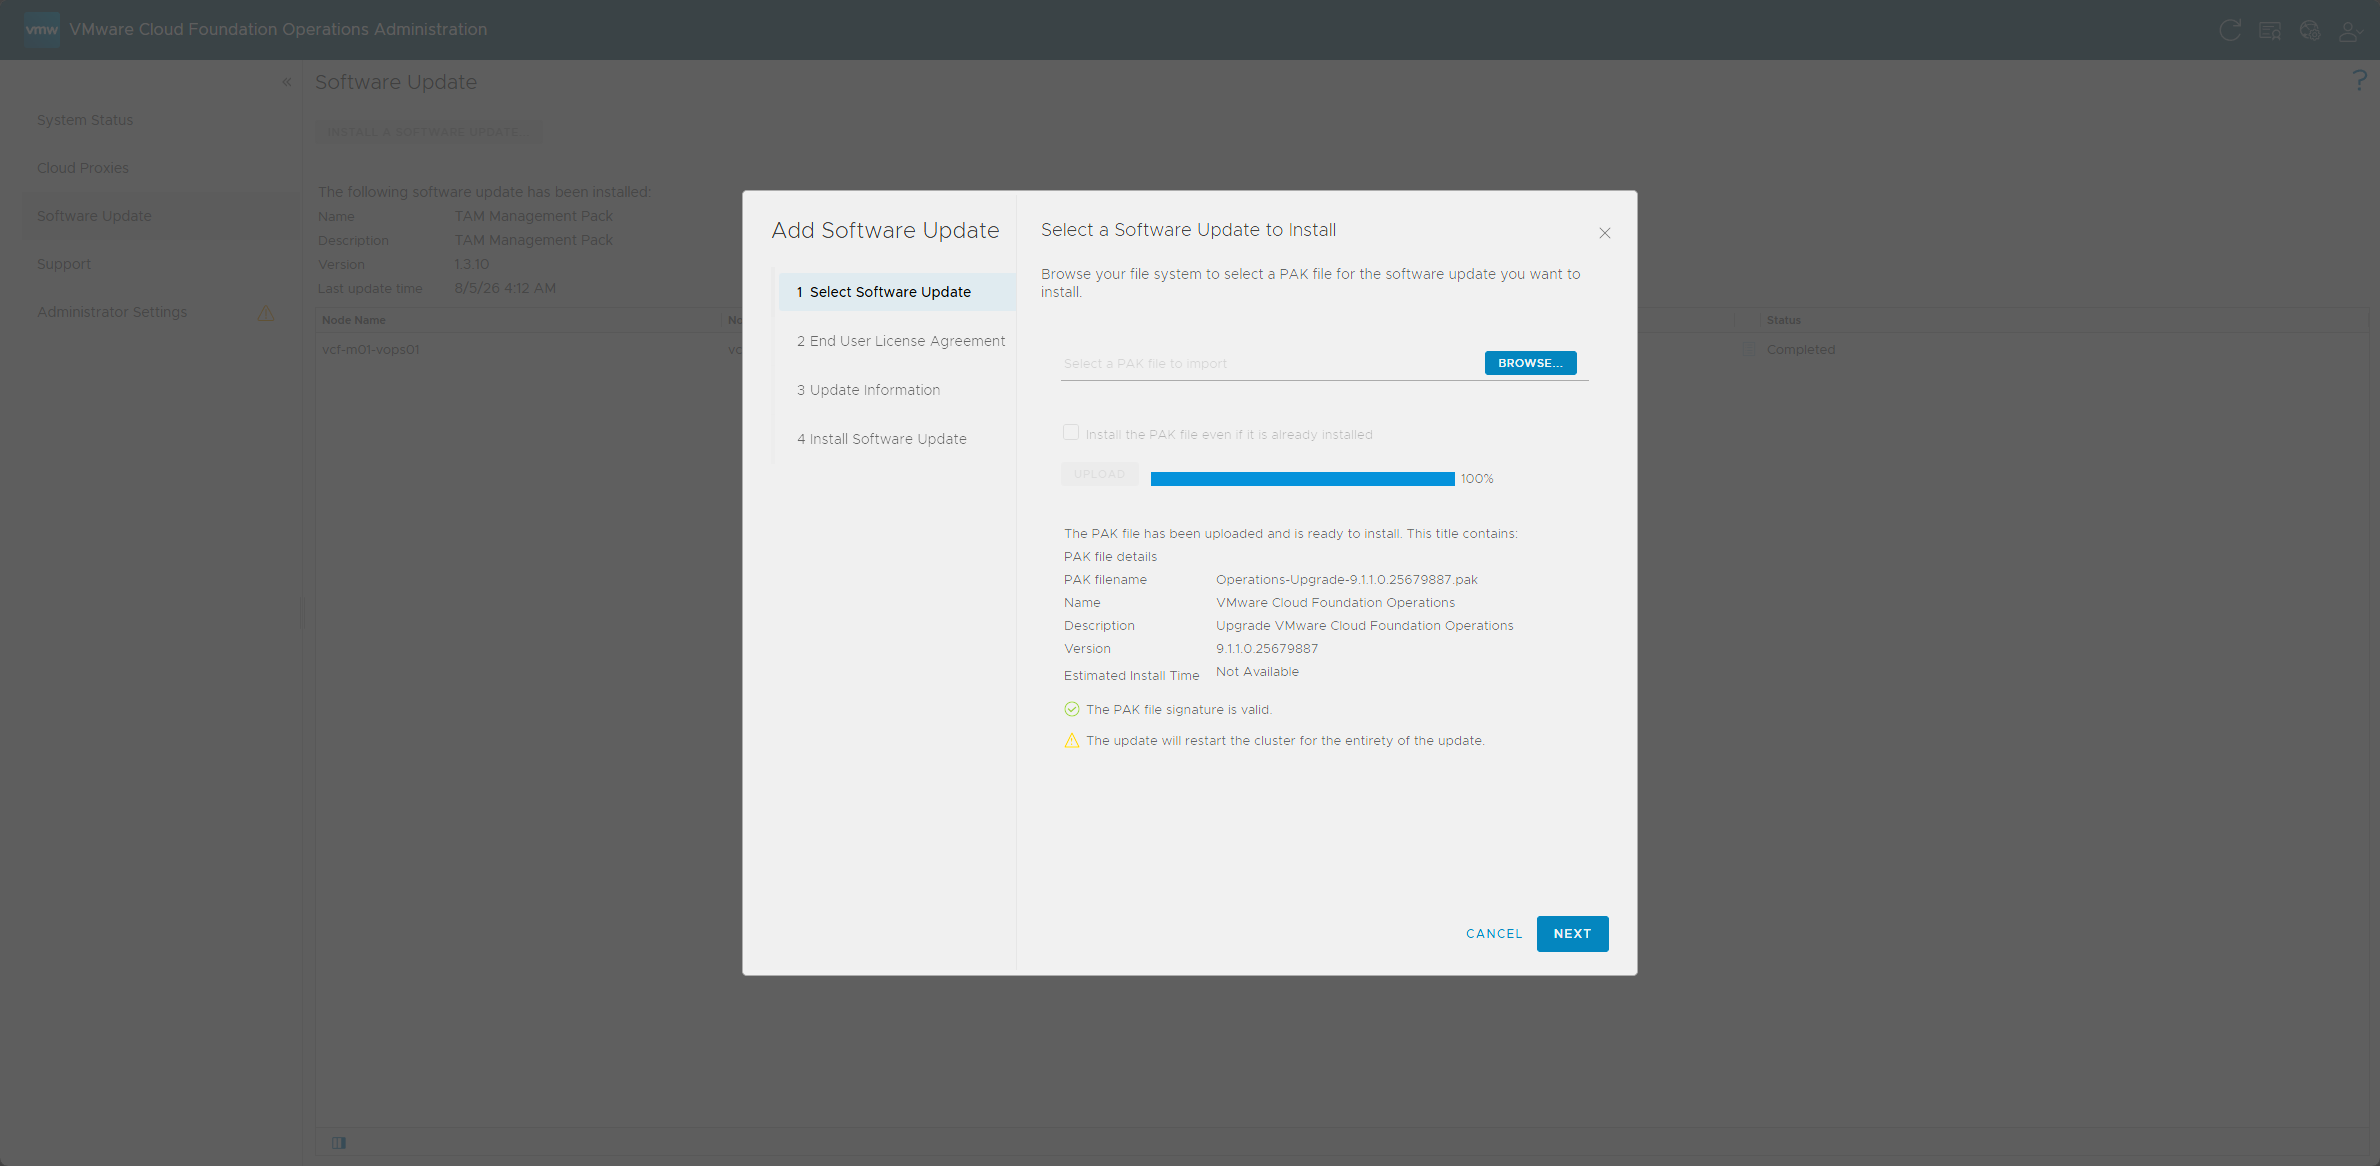Viewport: 2380px width, 1166px height.
Task: Select step 2 End User License Agreement
Action: pyautogui.click(x=900, y=341)
